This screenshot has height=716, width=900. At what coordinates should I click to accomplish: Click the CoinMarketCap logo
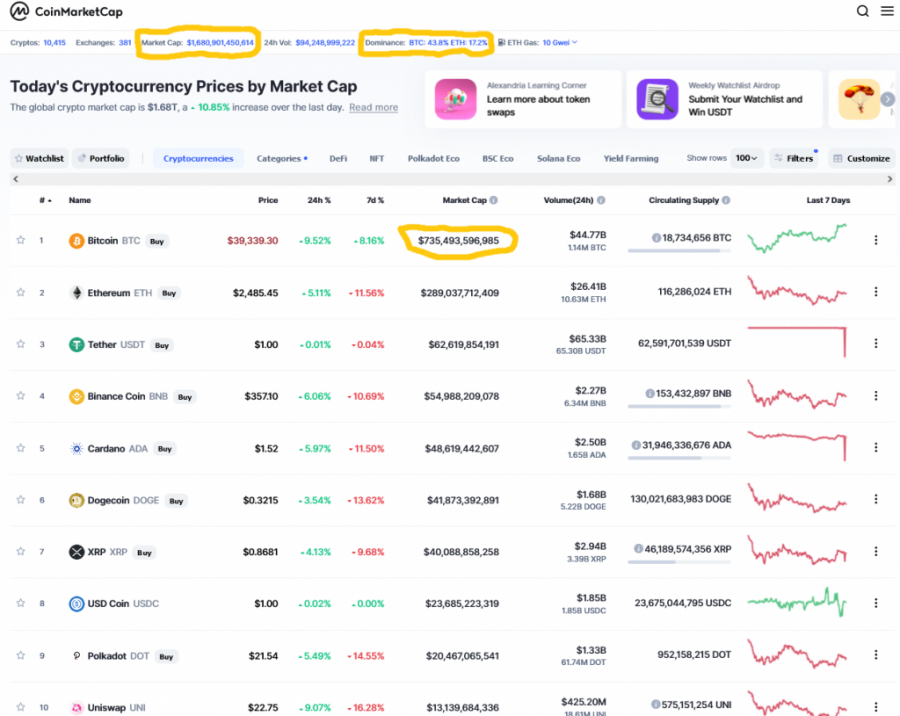tap(67, 11)
